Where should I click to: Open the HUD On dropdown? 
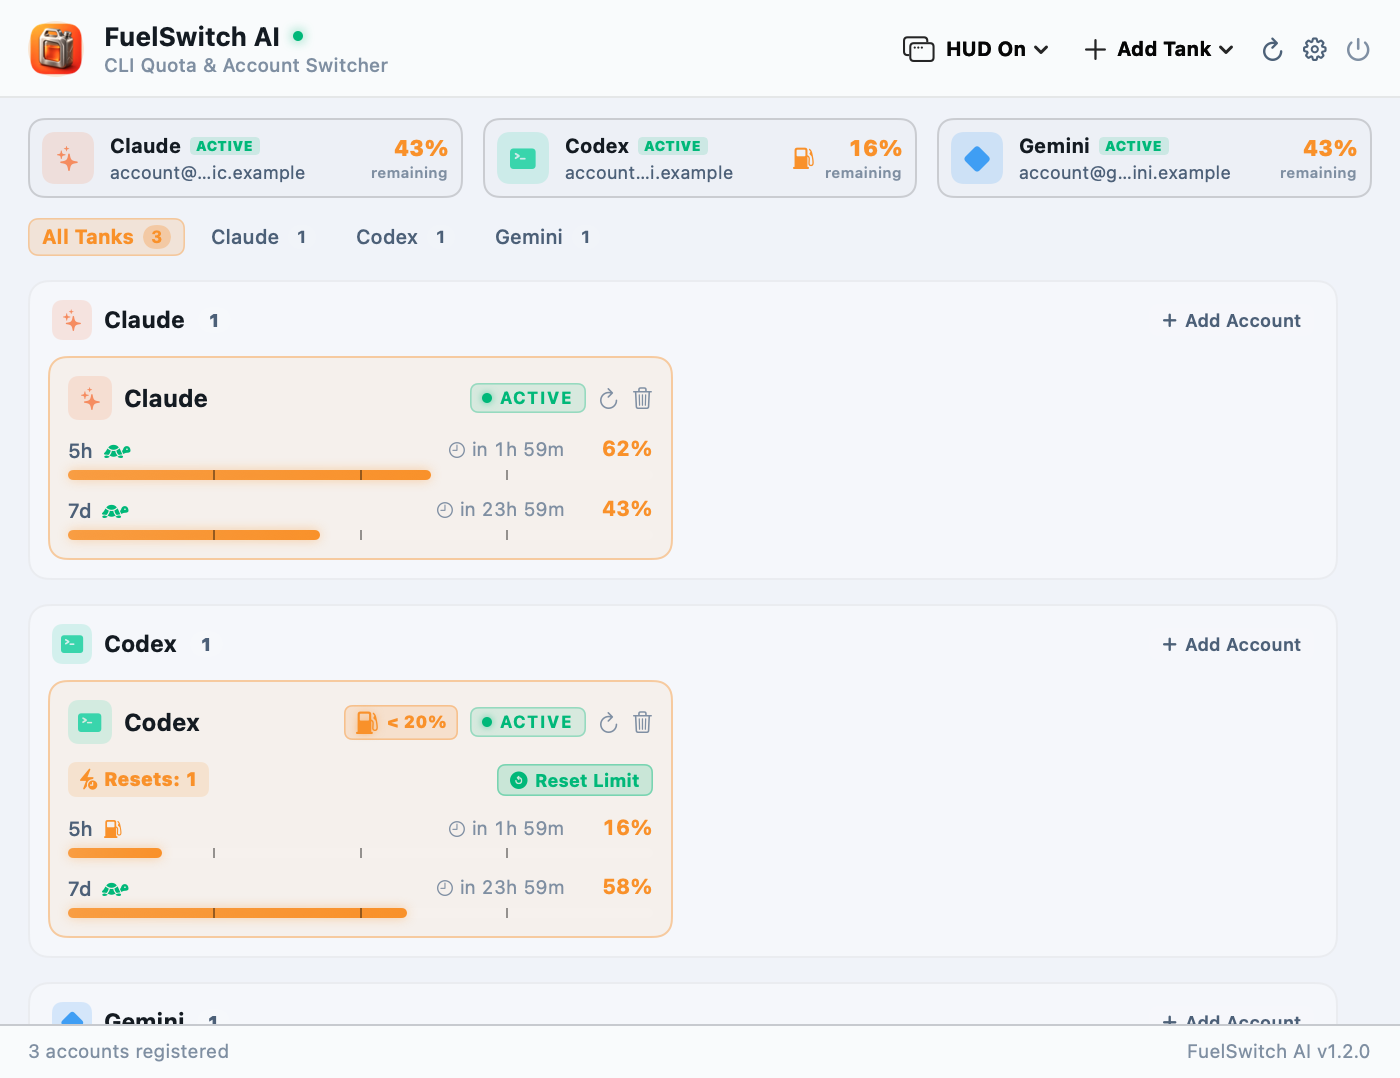[x=976, y=49]
